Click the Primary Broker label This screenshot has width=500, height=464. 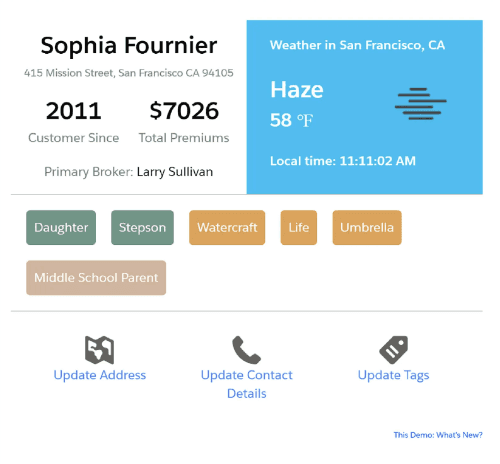89,172
